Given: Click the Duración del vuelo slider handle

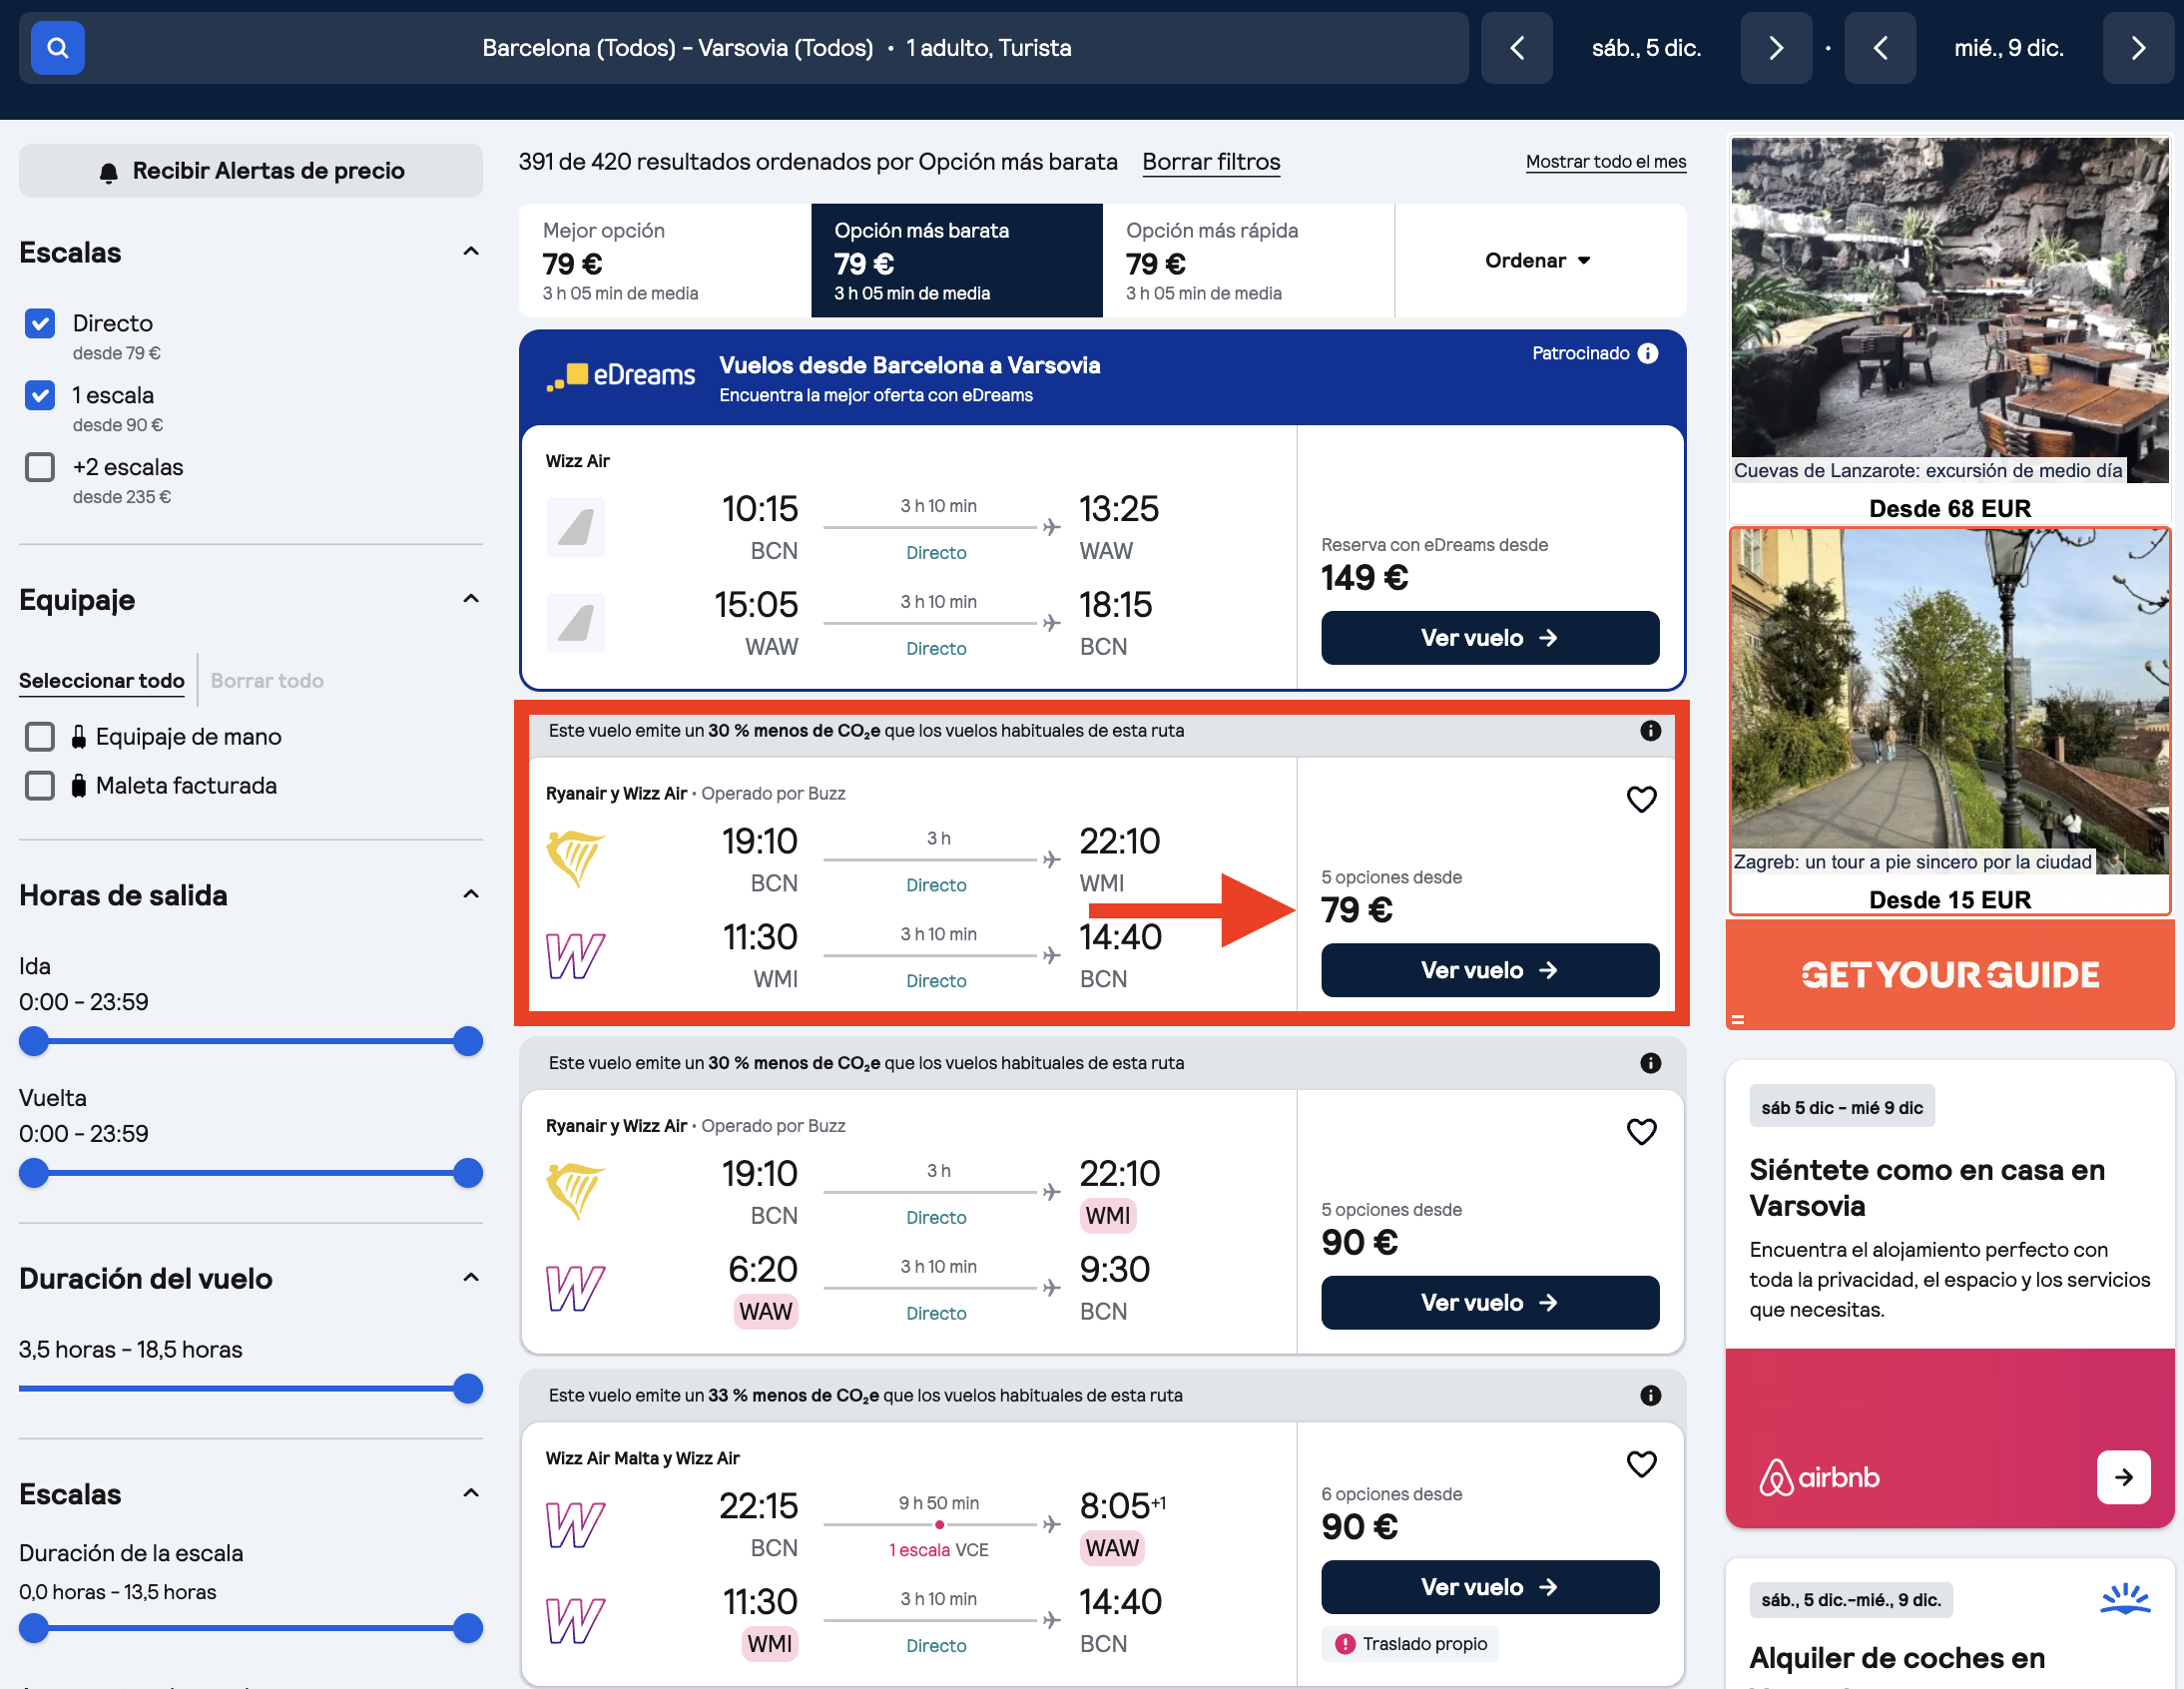Looking at the screenshot, I should click(468, 1388).
